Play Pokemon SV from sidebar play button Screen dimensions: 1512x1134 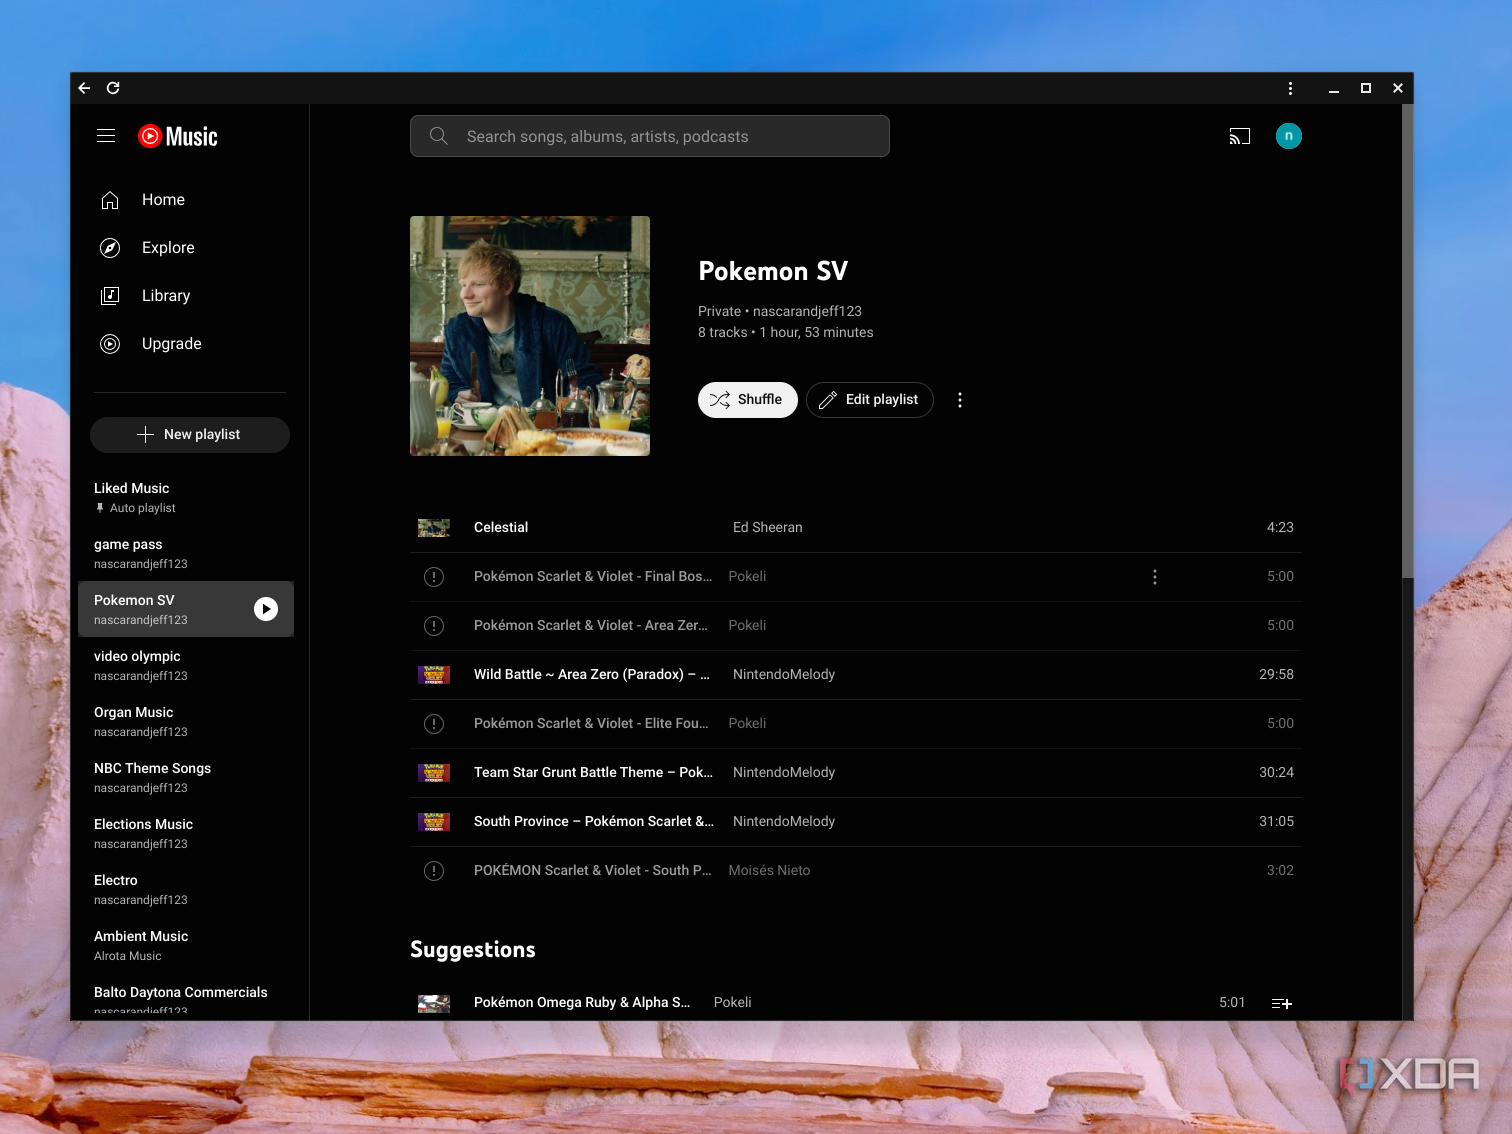(266, 609)
